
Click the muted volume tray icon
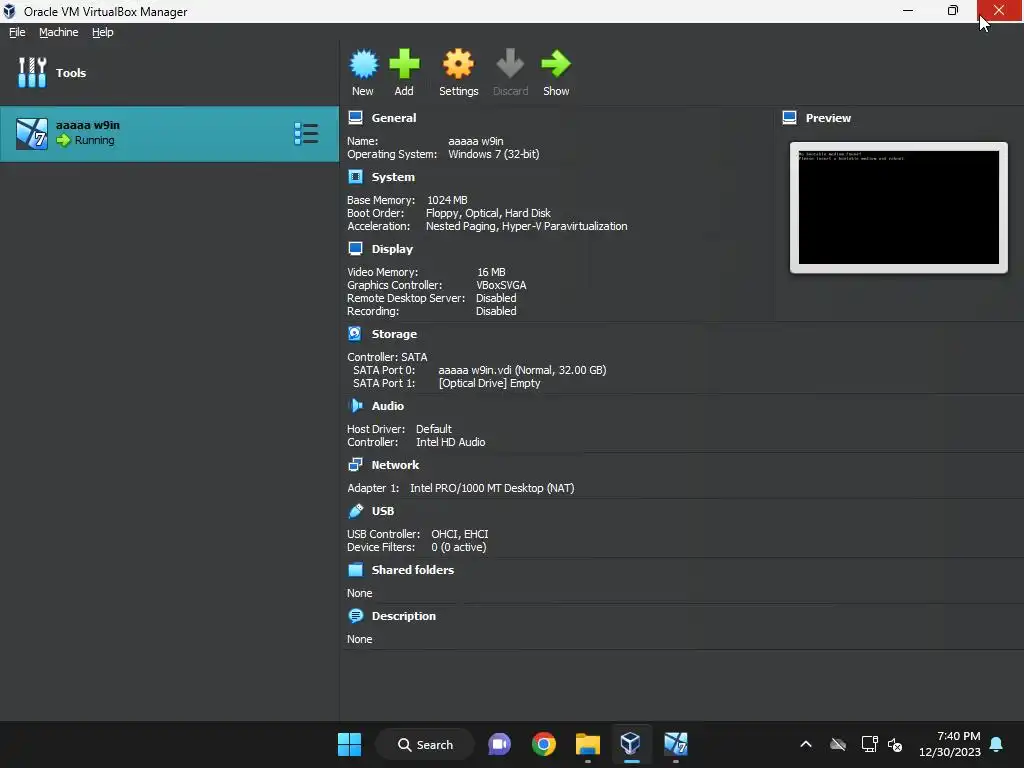[895, 744]
